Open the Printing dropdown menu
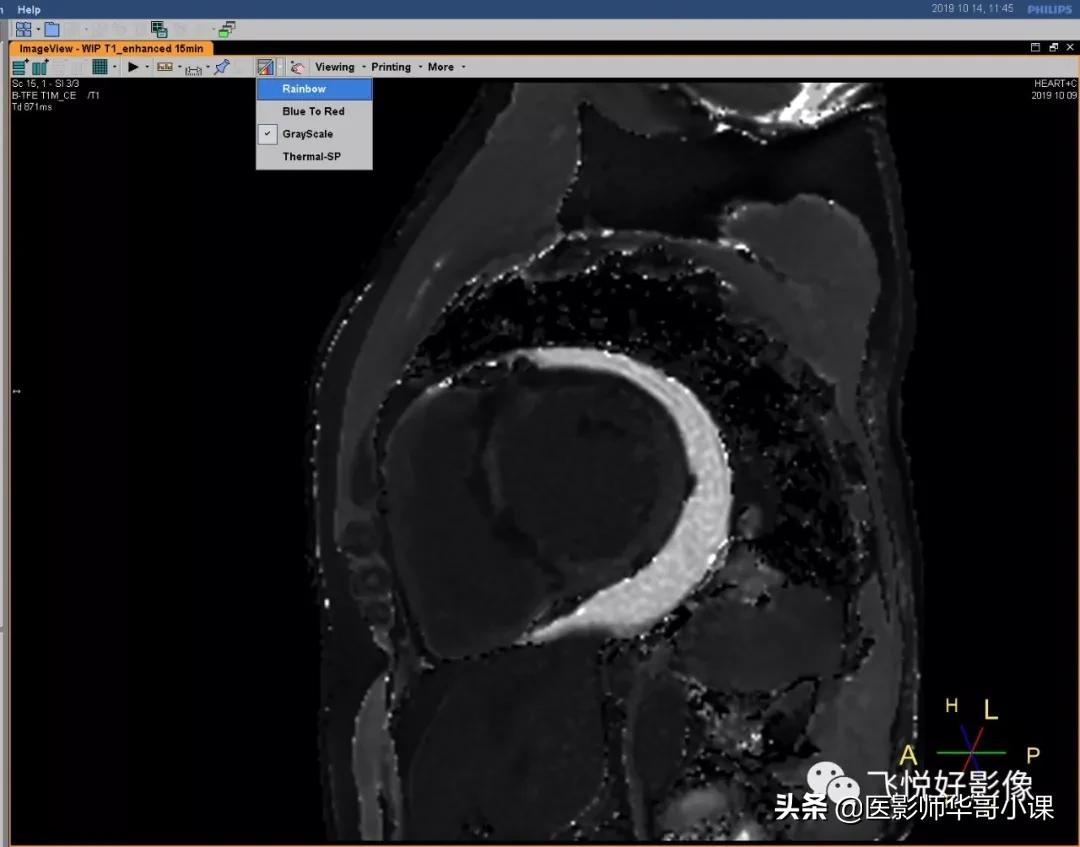1080x847 pixels. pyautogui.click(x=391, y=67)
